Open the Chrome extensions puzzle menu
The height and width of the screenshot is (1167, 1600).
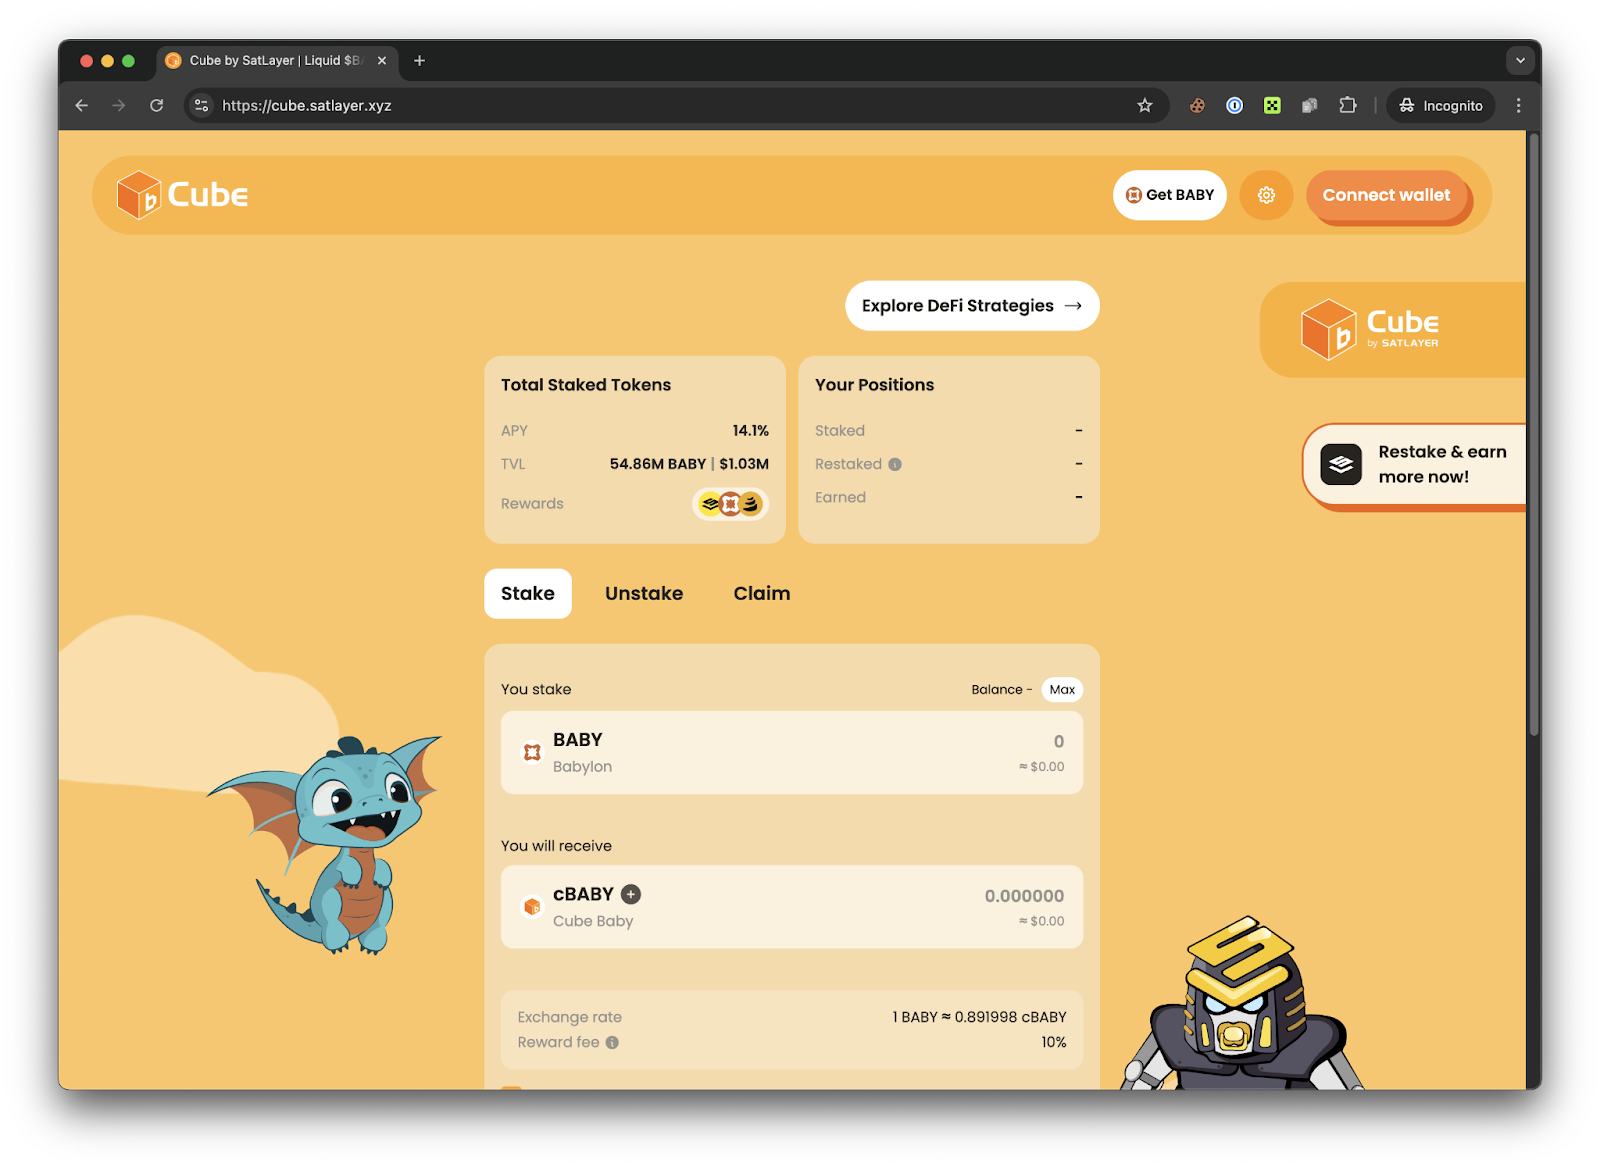[x=1348, y=105]
